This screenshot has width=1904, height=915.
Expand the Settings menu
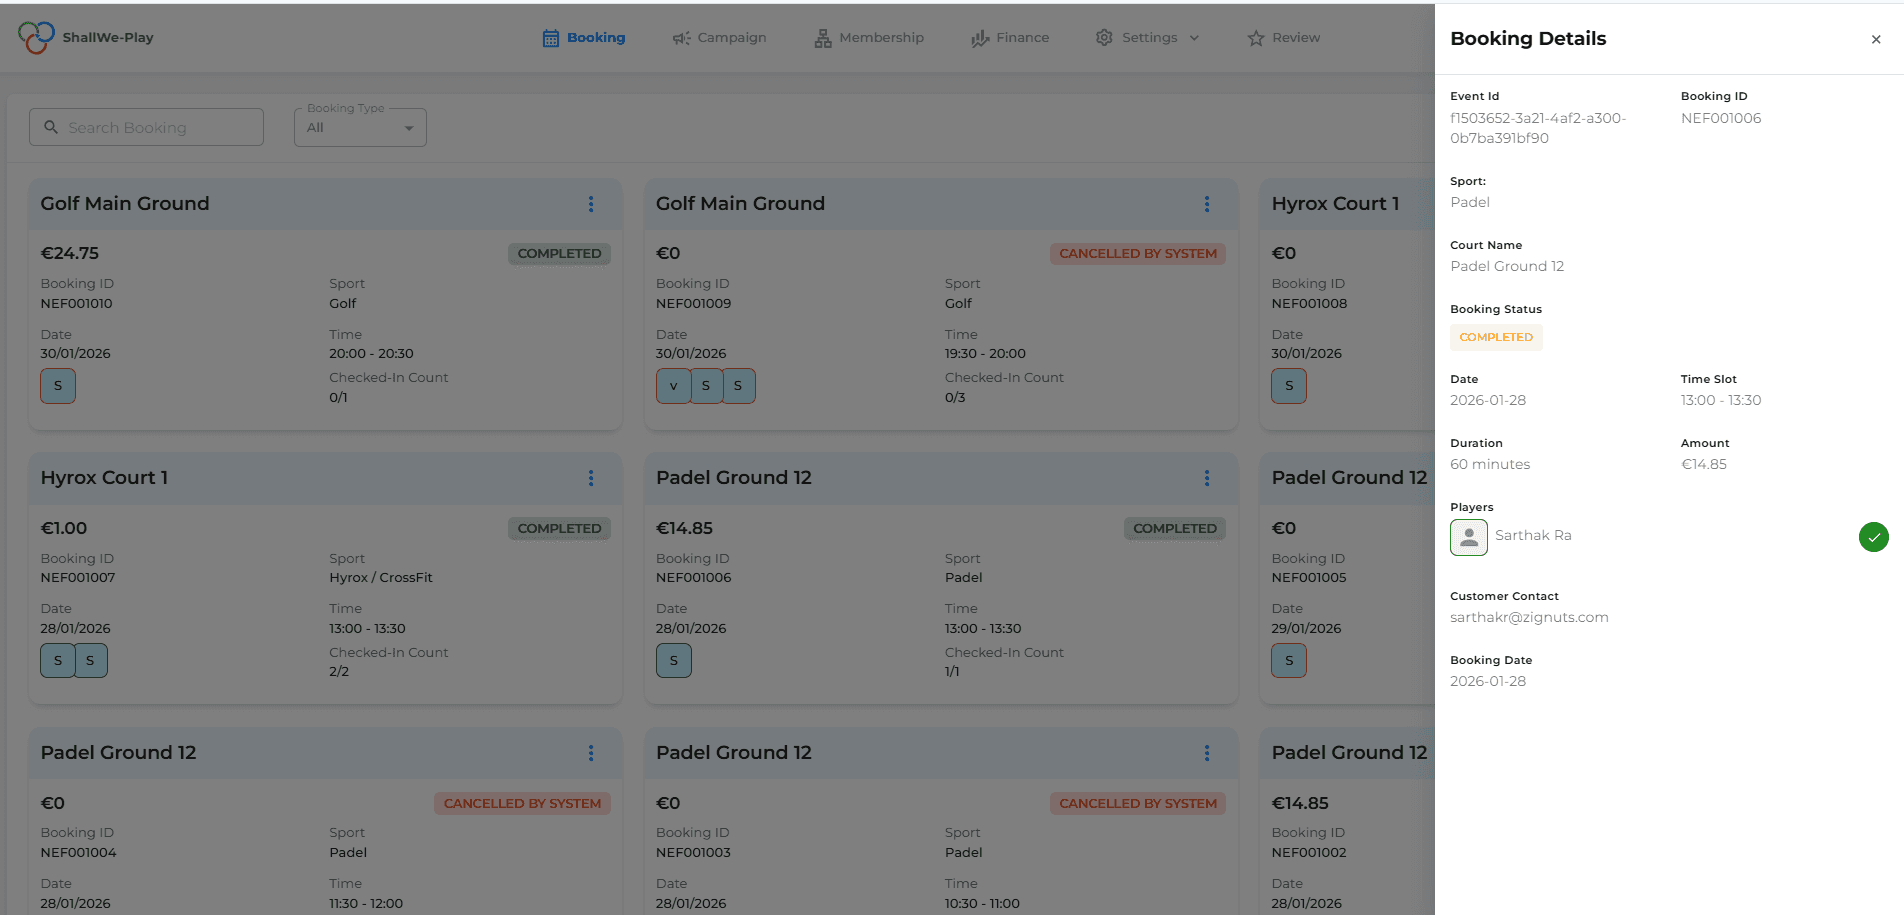(x=1147, y=38)
